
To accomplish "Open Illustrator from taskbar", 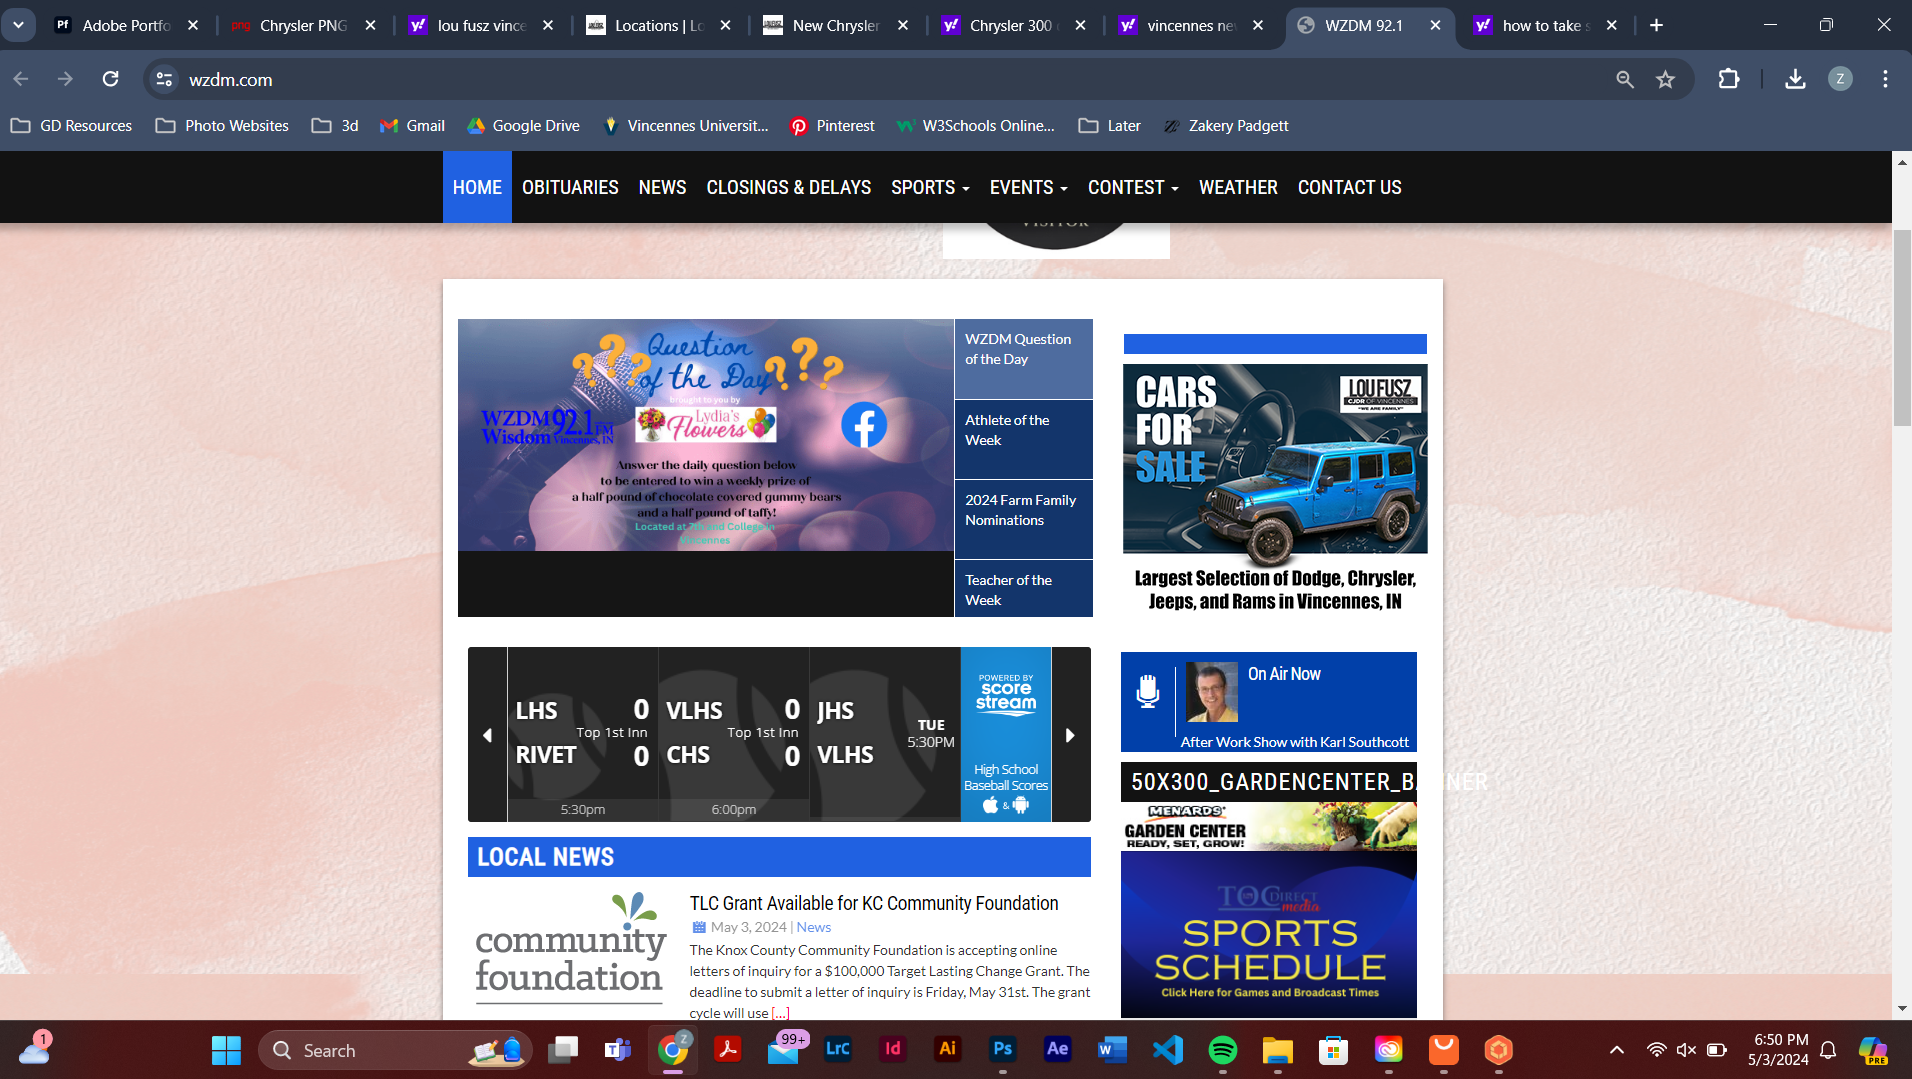I will click(947, 1049).
